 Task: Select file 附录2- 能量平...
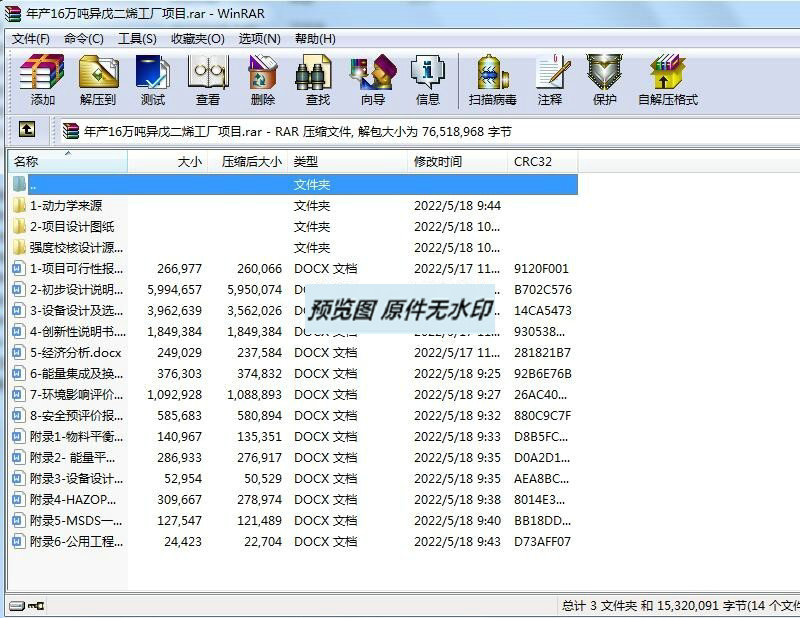tap(294, 457)
